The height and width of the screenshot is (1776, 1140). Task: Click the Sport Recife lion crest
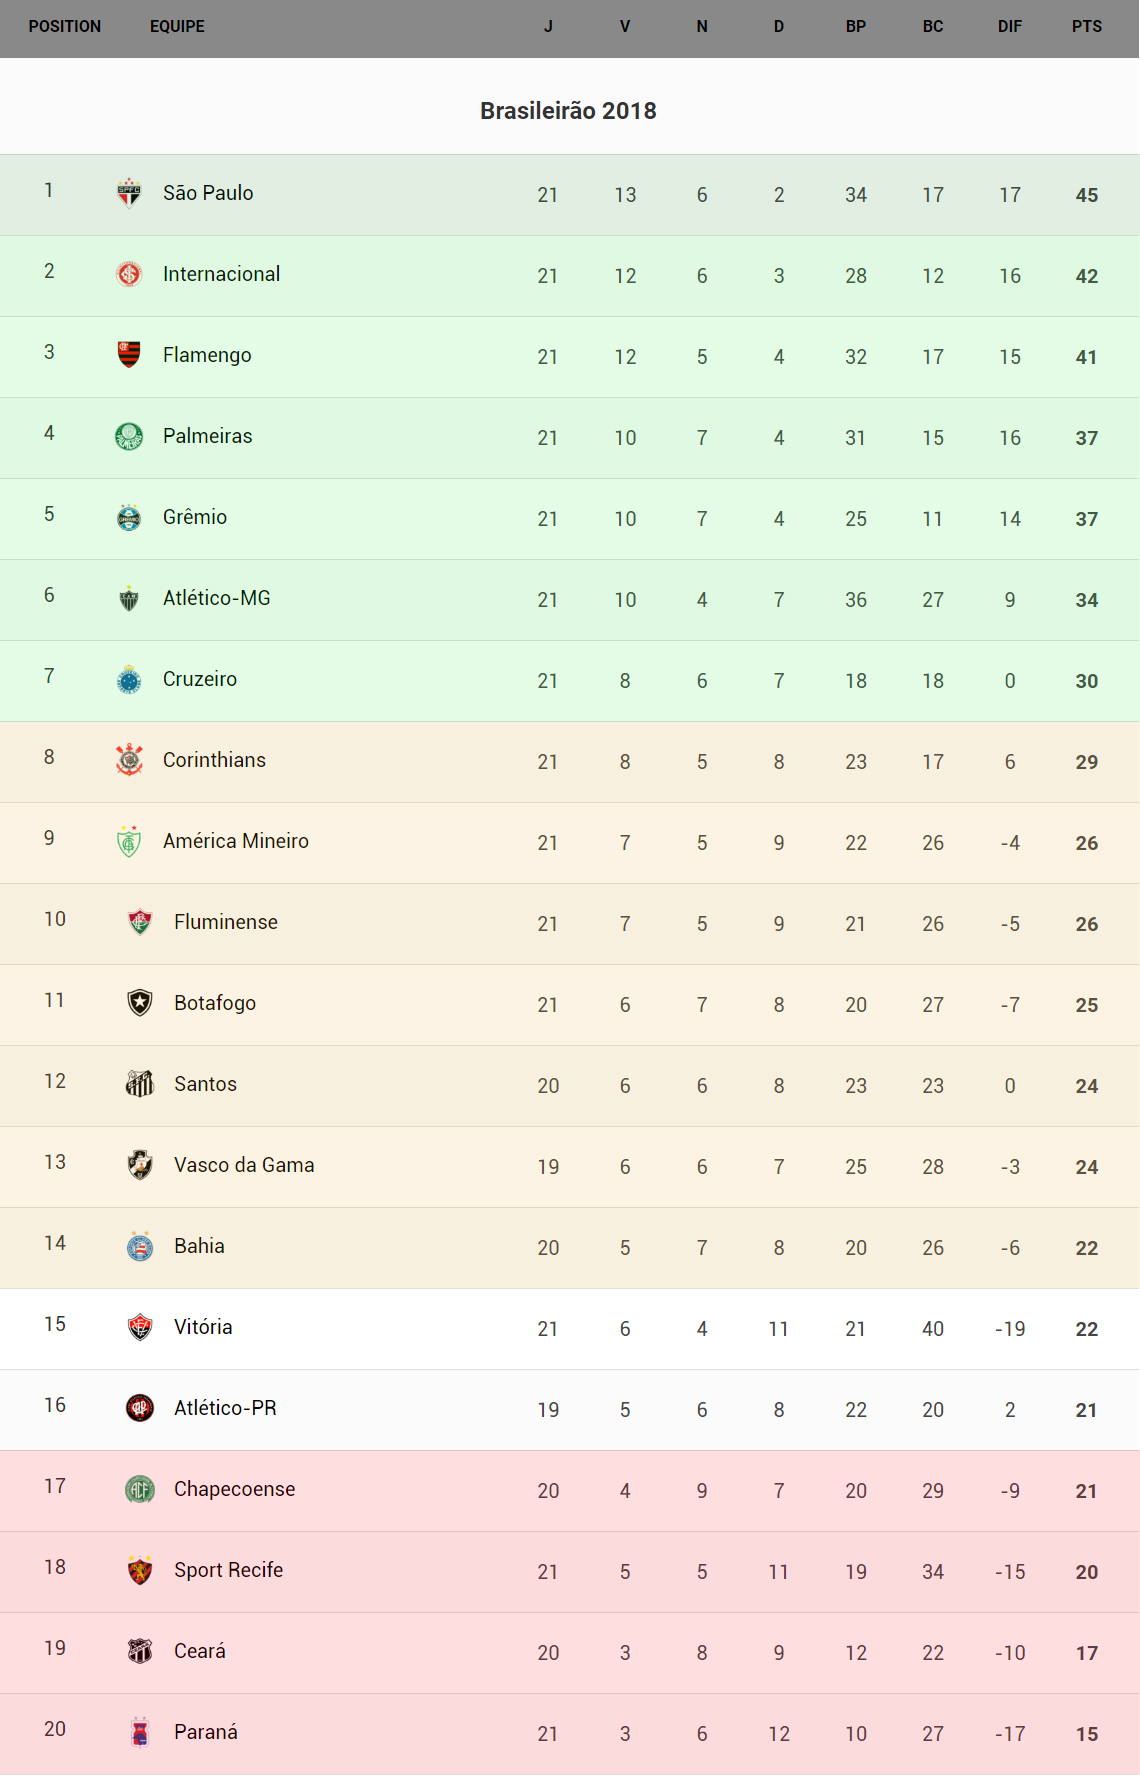(x=140, y=1570)
